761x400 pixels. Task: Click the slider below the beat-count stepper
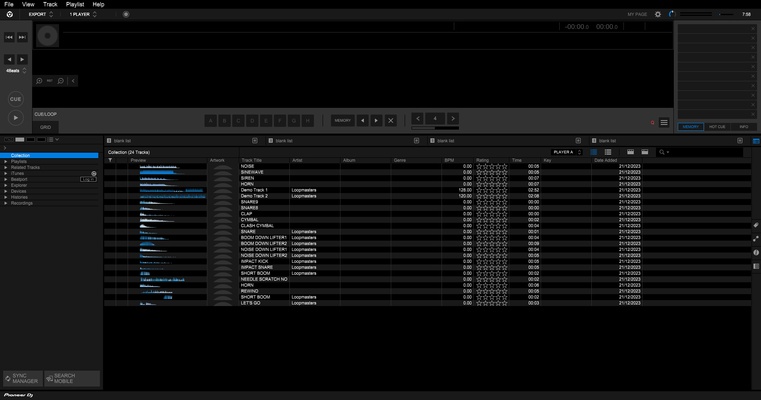click(435, 128)
